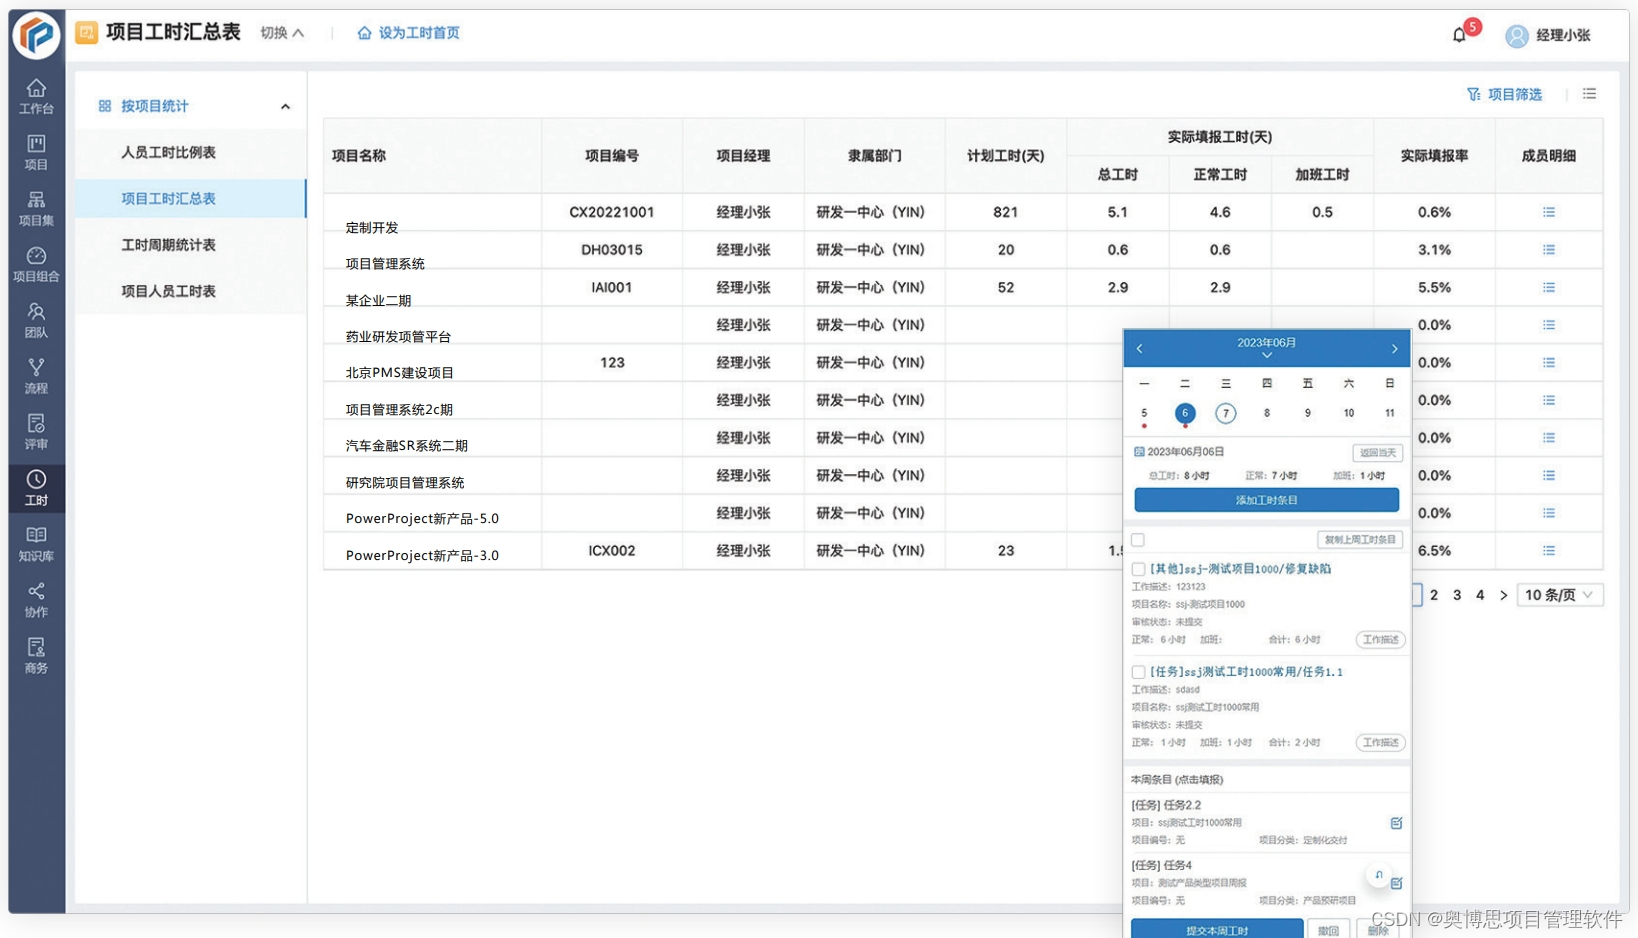Toggle the select-all checkbox in timesheet panel
Screen dimensions: 1638x938
coord(1138,540)
